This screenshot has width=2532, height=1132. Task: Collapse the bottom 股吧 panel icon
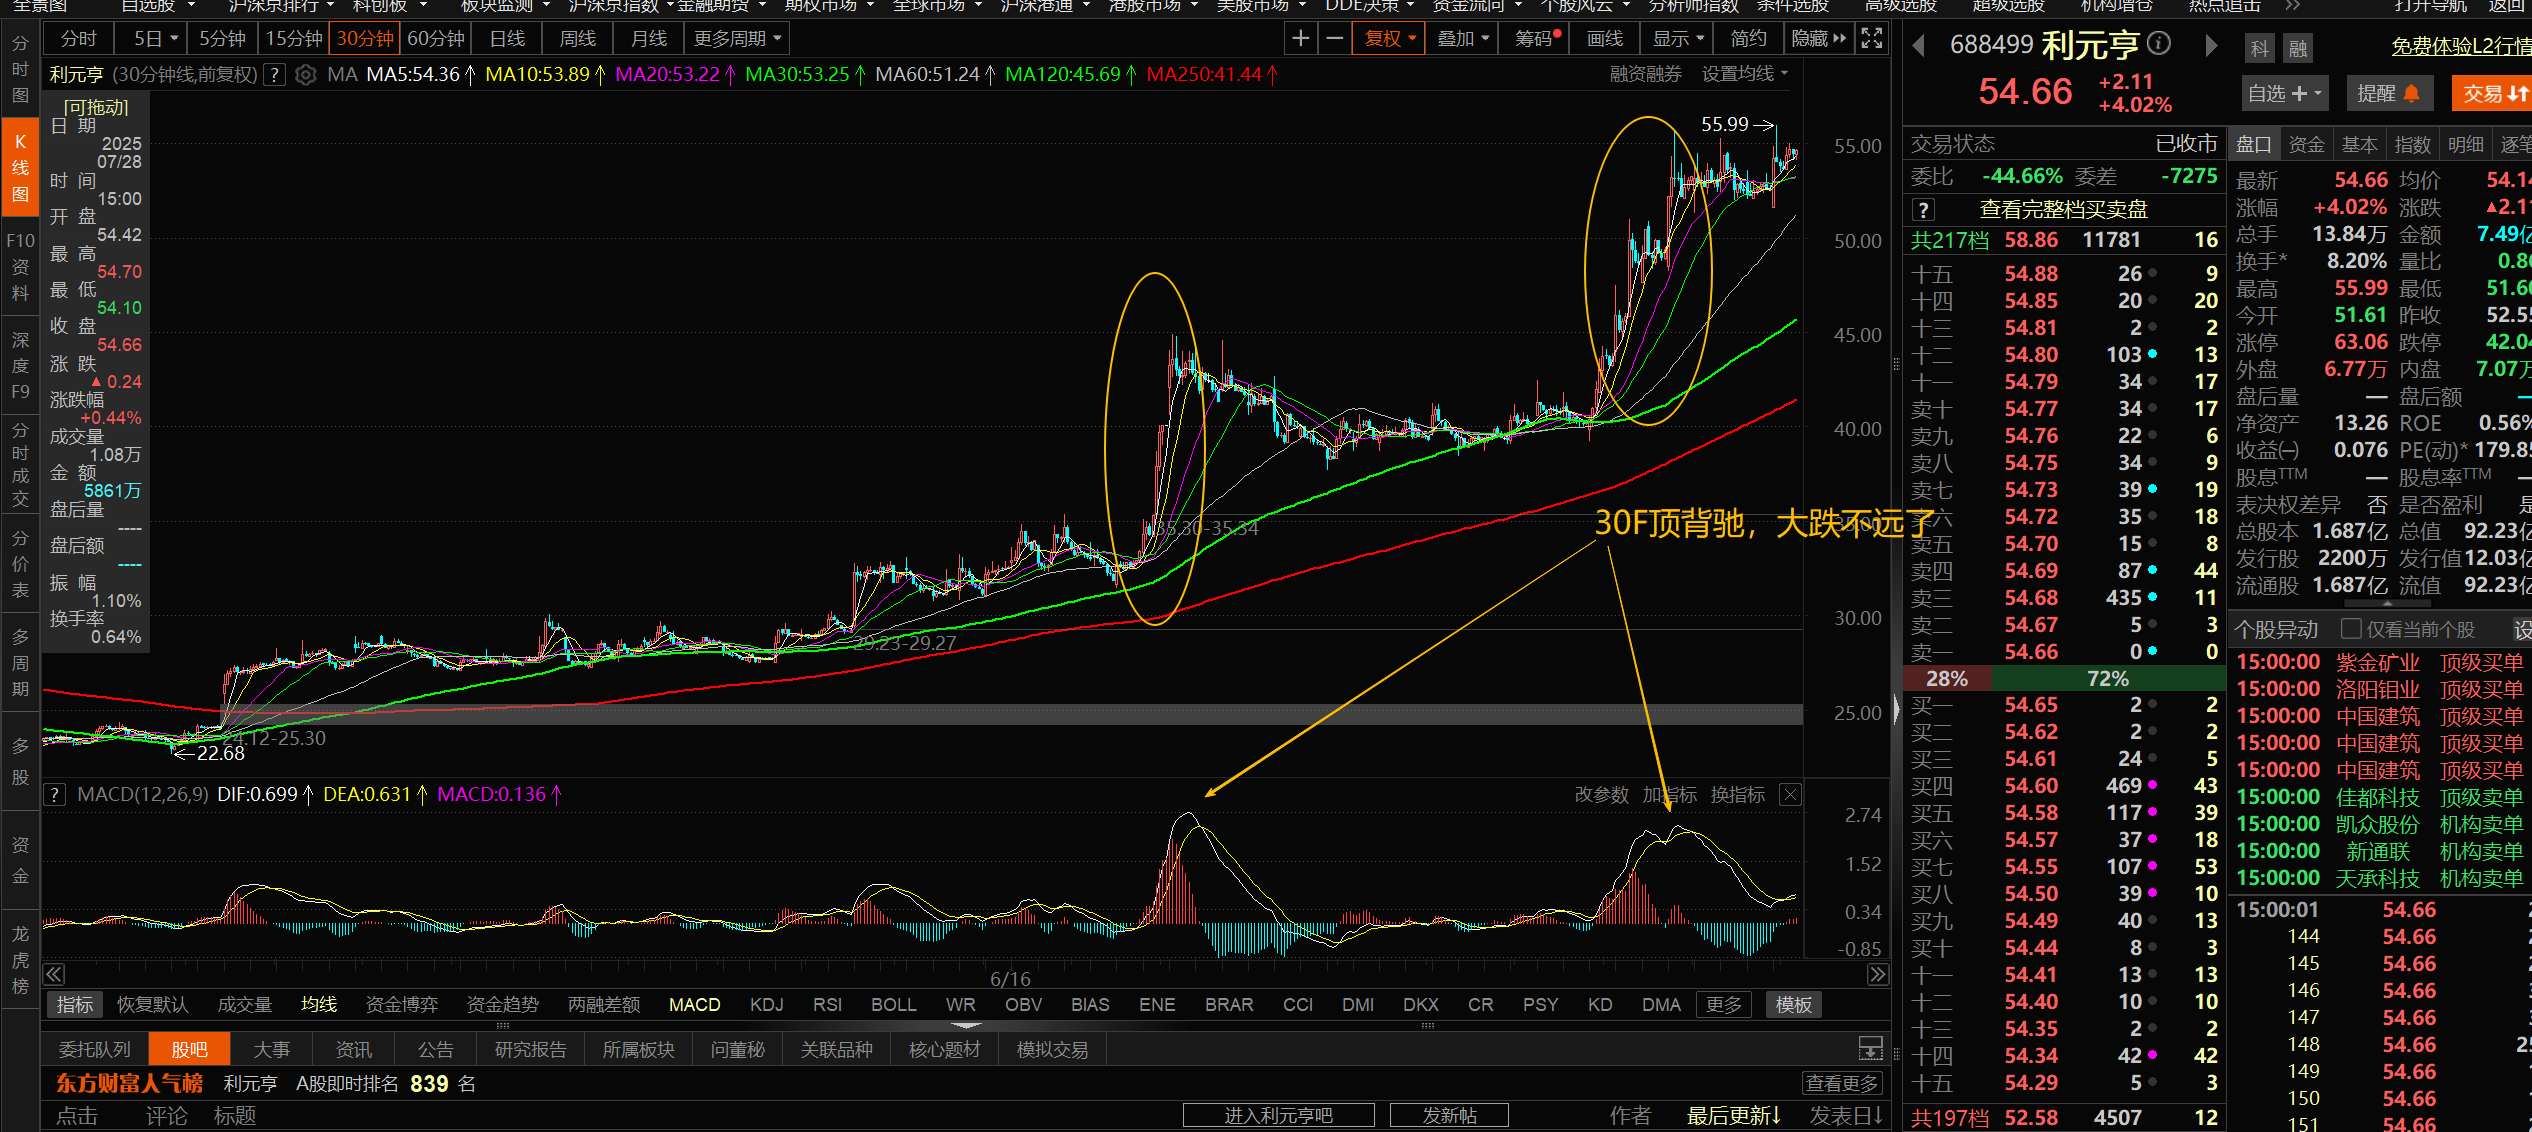[1870, 1049]
